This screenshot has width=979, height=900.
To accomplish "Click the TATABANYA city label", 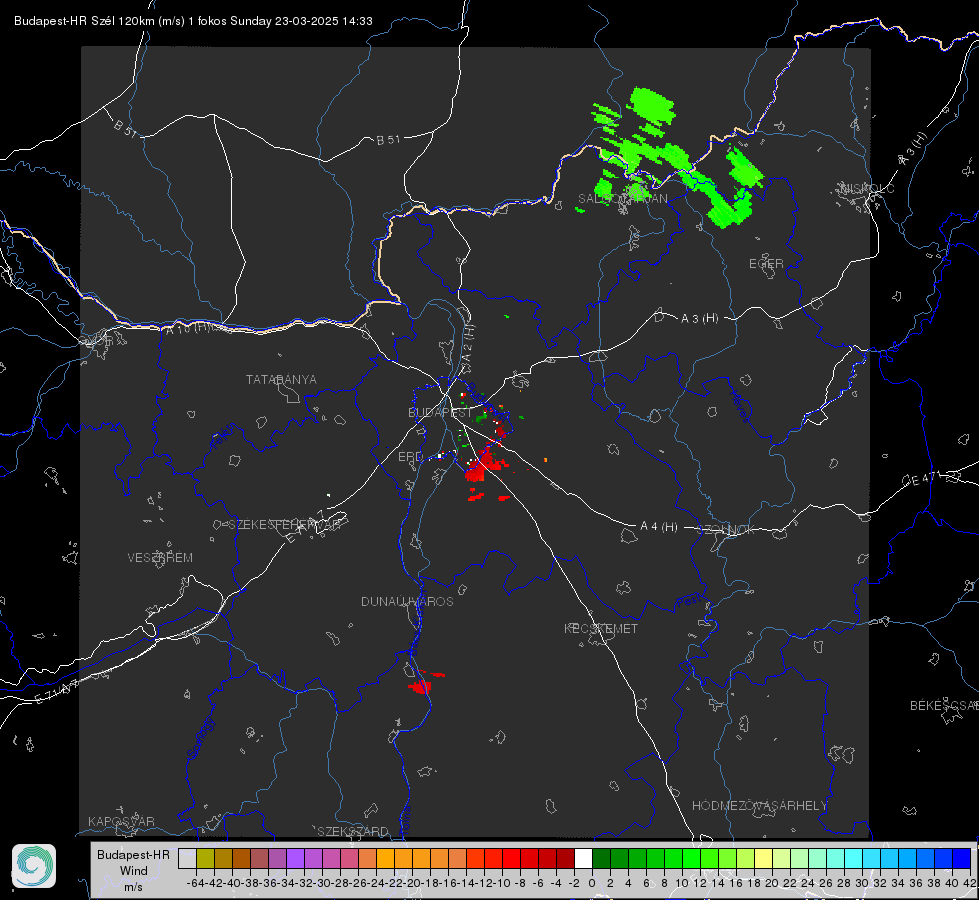I will tap(281, 380).
